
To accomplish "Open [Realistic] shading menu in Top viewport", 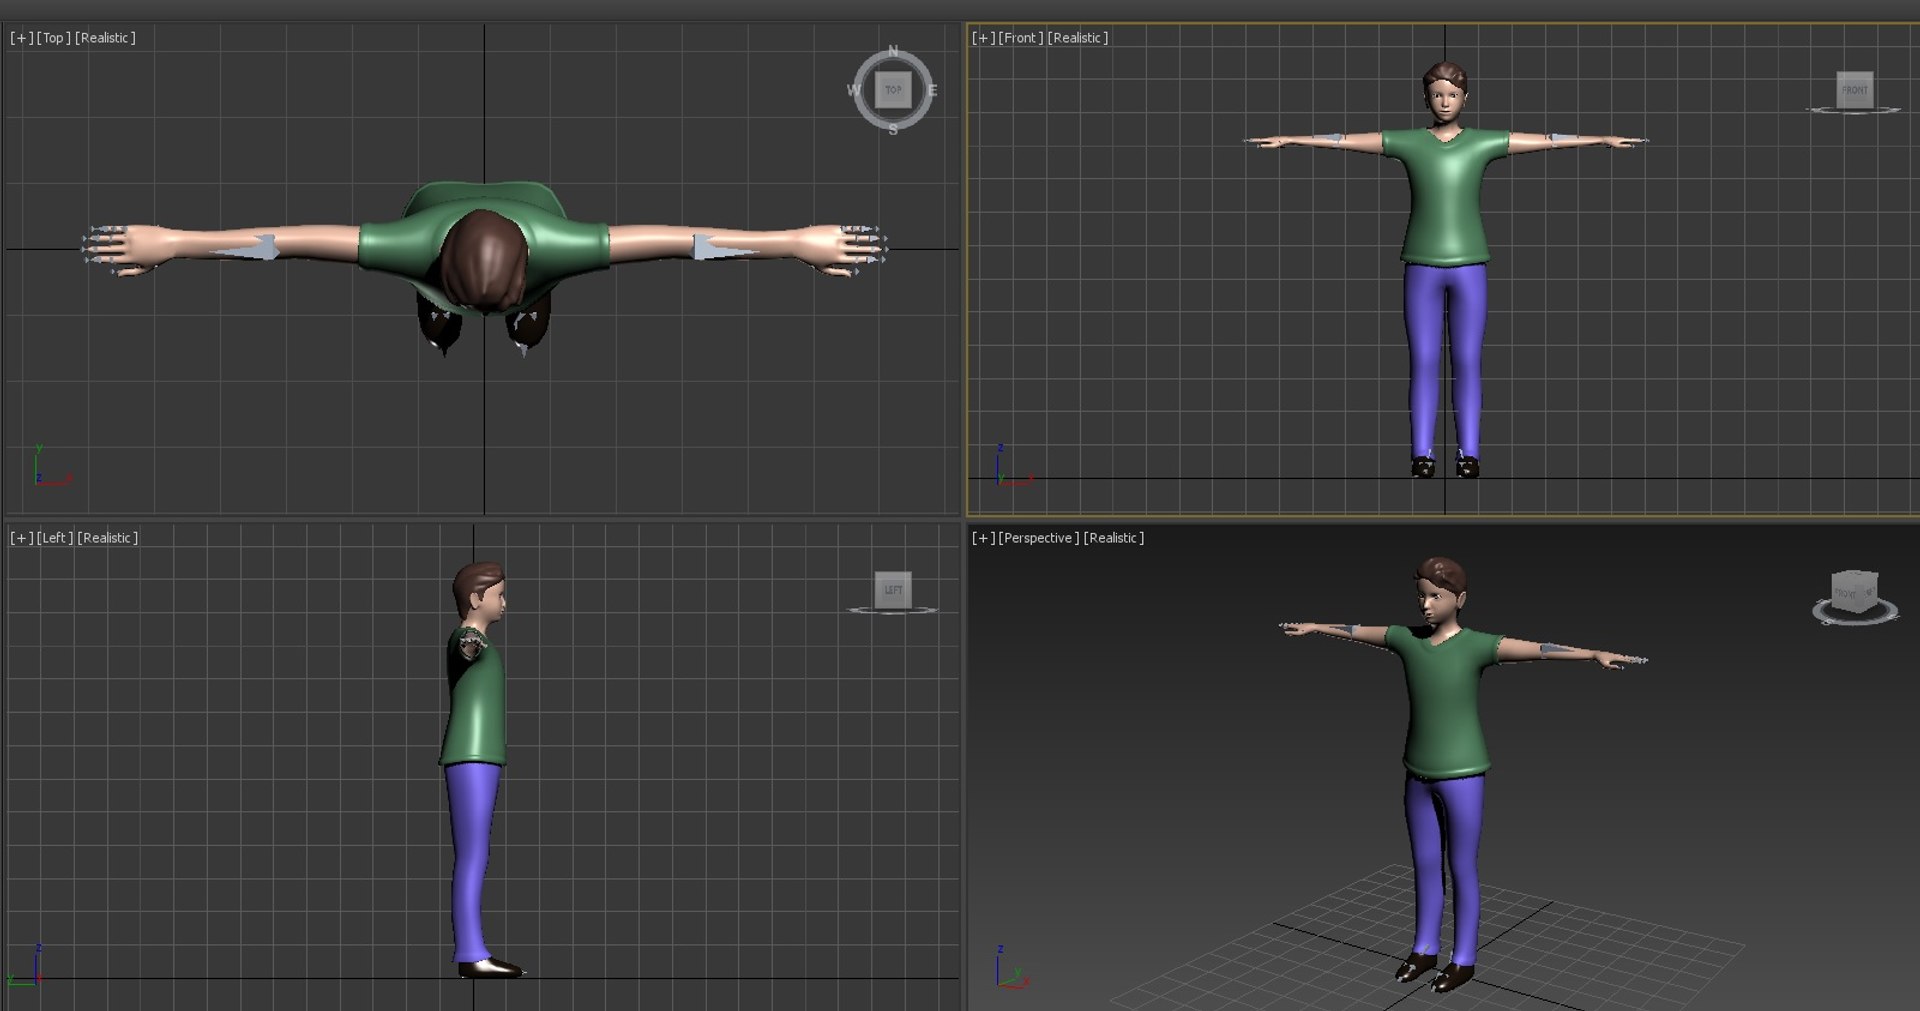I will tap(105, 38).
